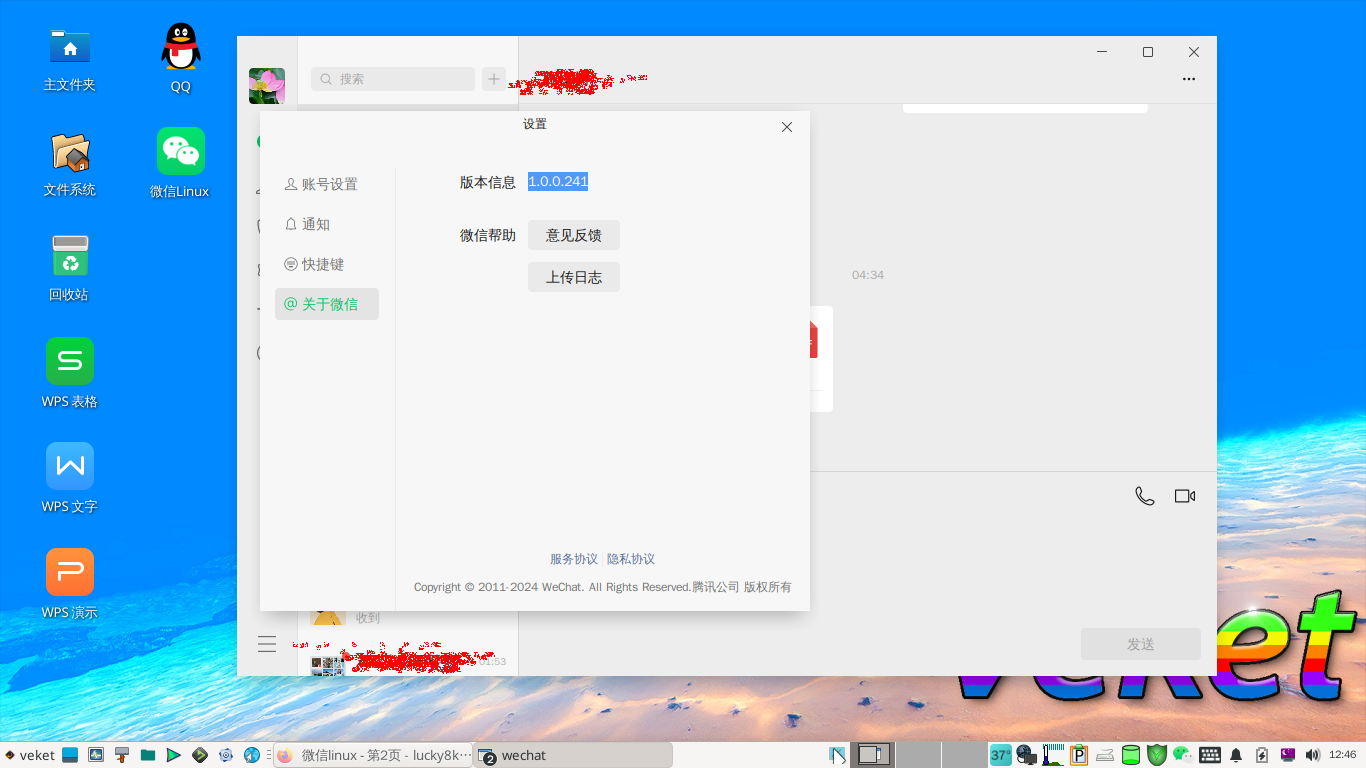The width and height of the screenshot is (1366, 768).
Task: Click the purple night-mode monitor tray icon
Action: [1288, 755]
